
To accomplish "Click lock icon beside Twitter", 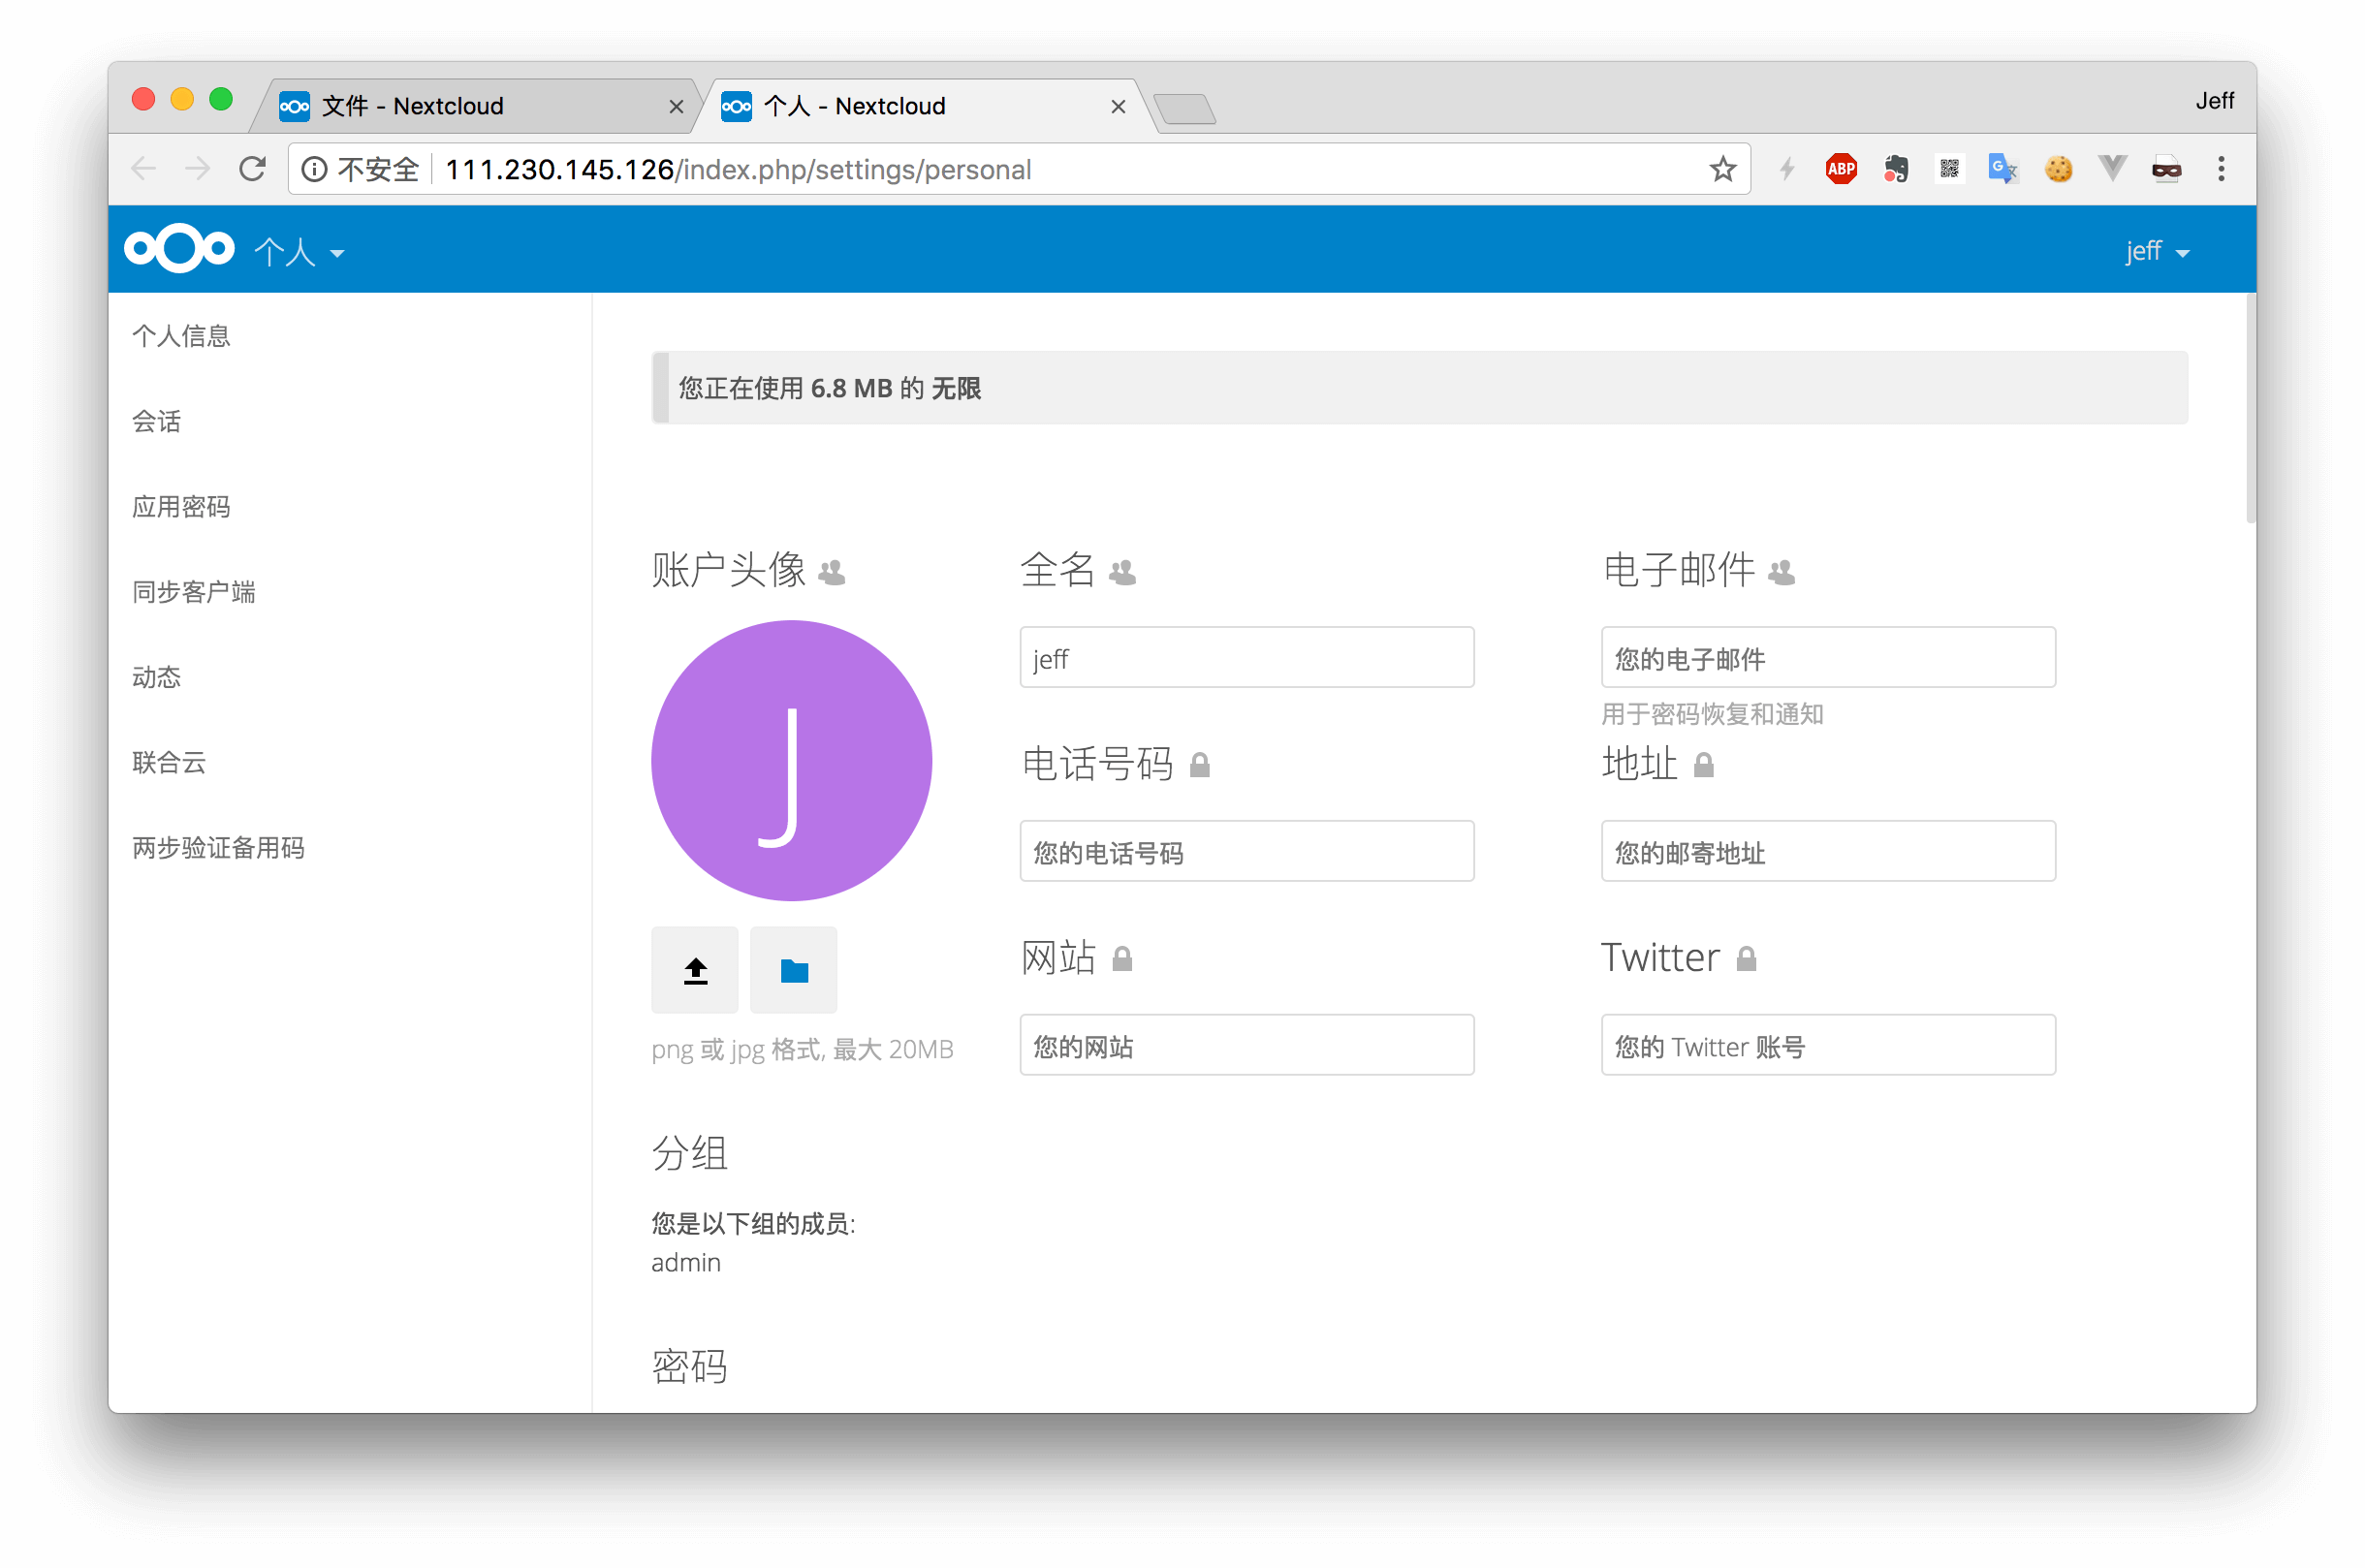I will tap(1747, 959).
